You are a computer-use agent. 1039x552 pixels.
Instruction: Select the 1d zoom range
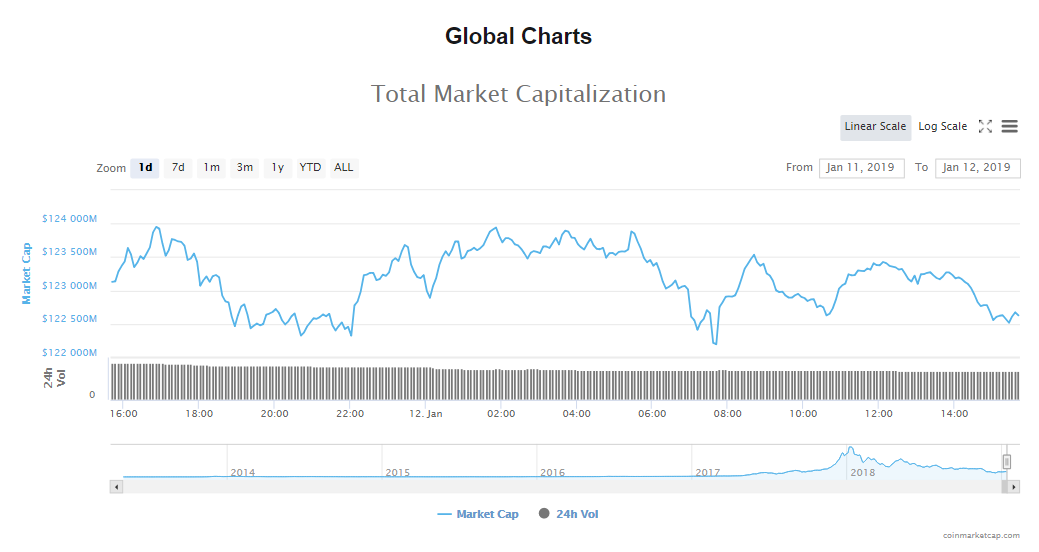(x=146, y=167)
